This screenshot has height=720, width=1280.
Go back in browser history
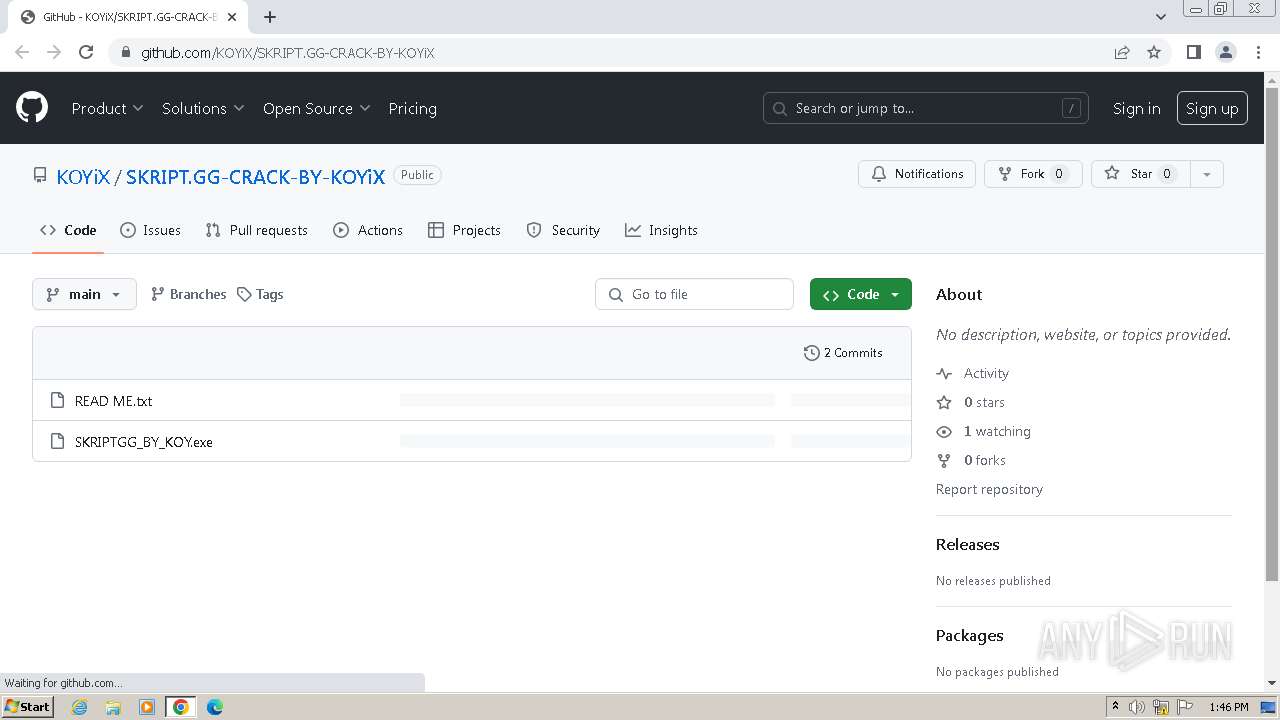pyautogui.click(x=22, y=52)
